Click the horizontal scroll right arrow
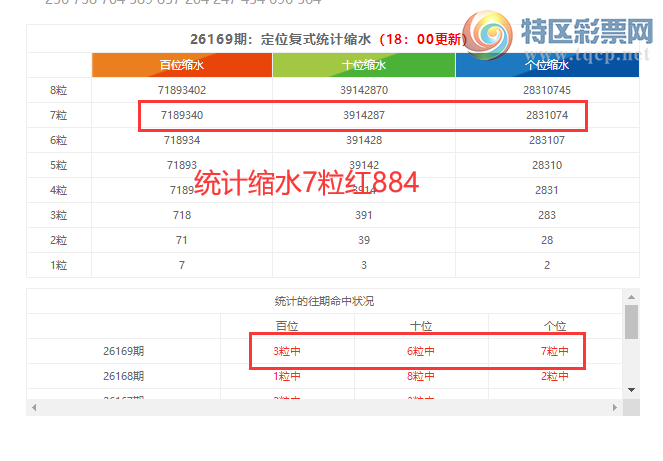Image resolution: width=663 pixels, height=461 pixels. [x=614, y=407]
